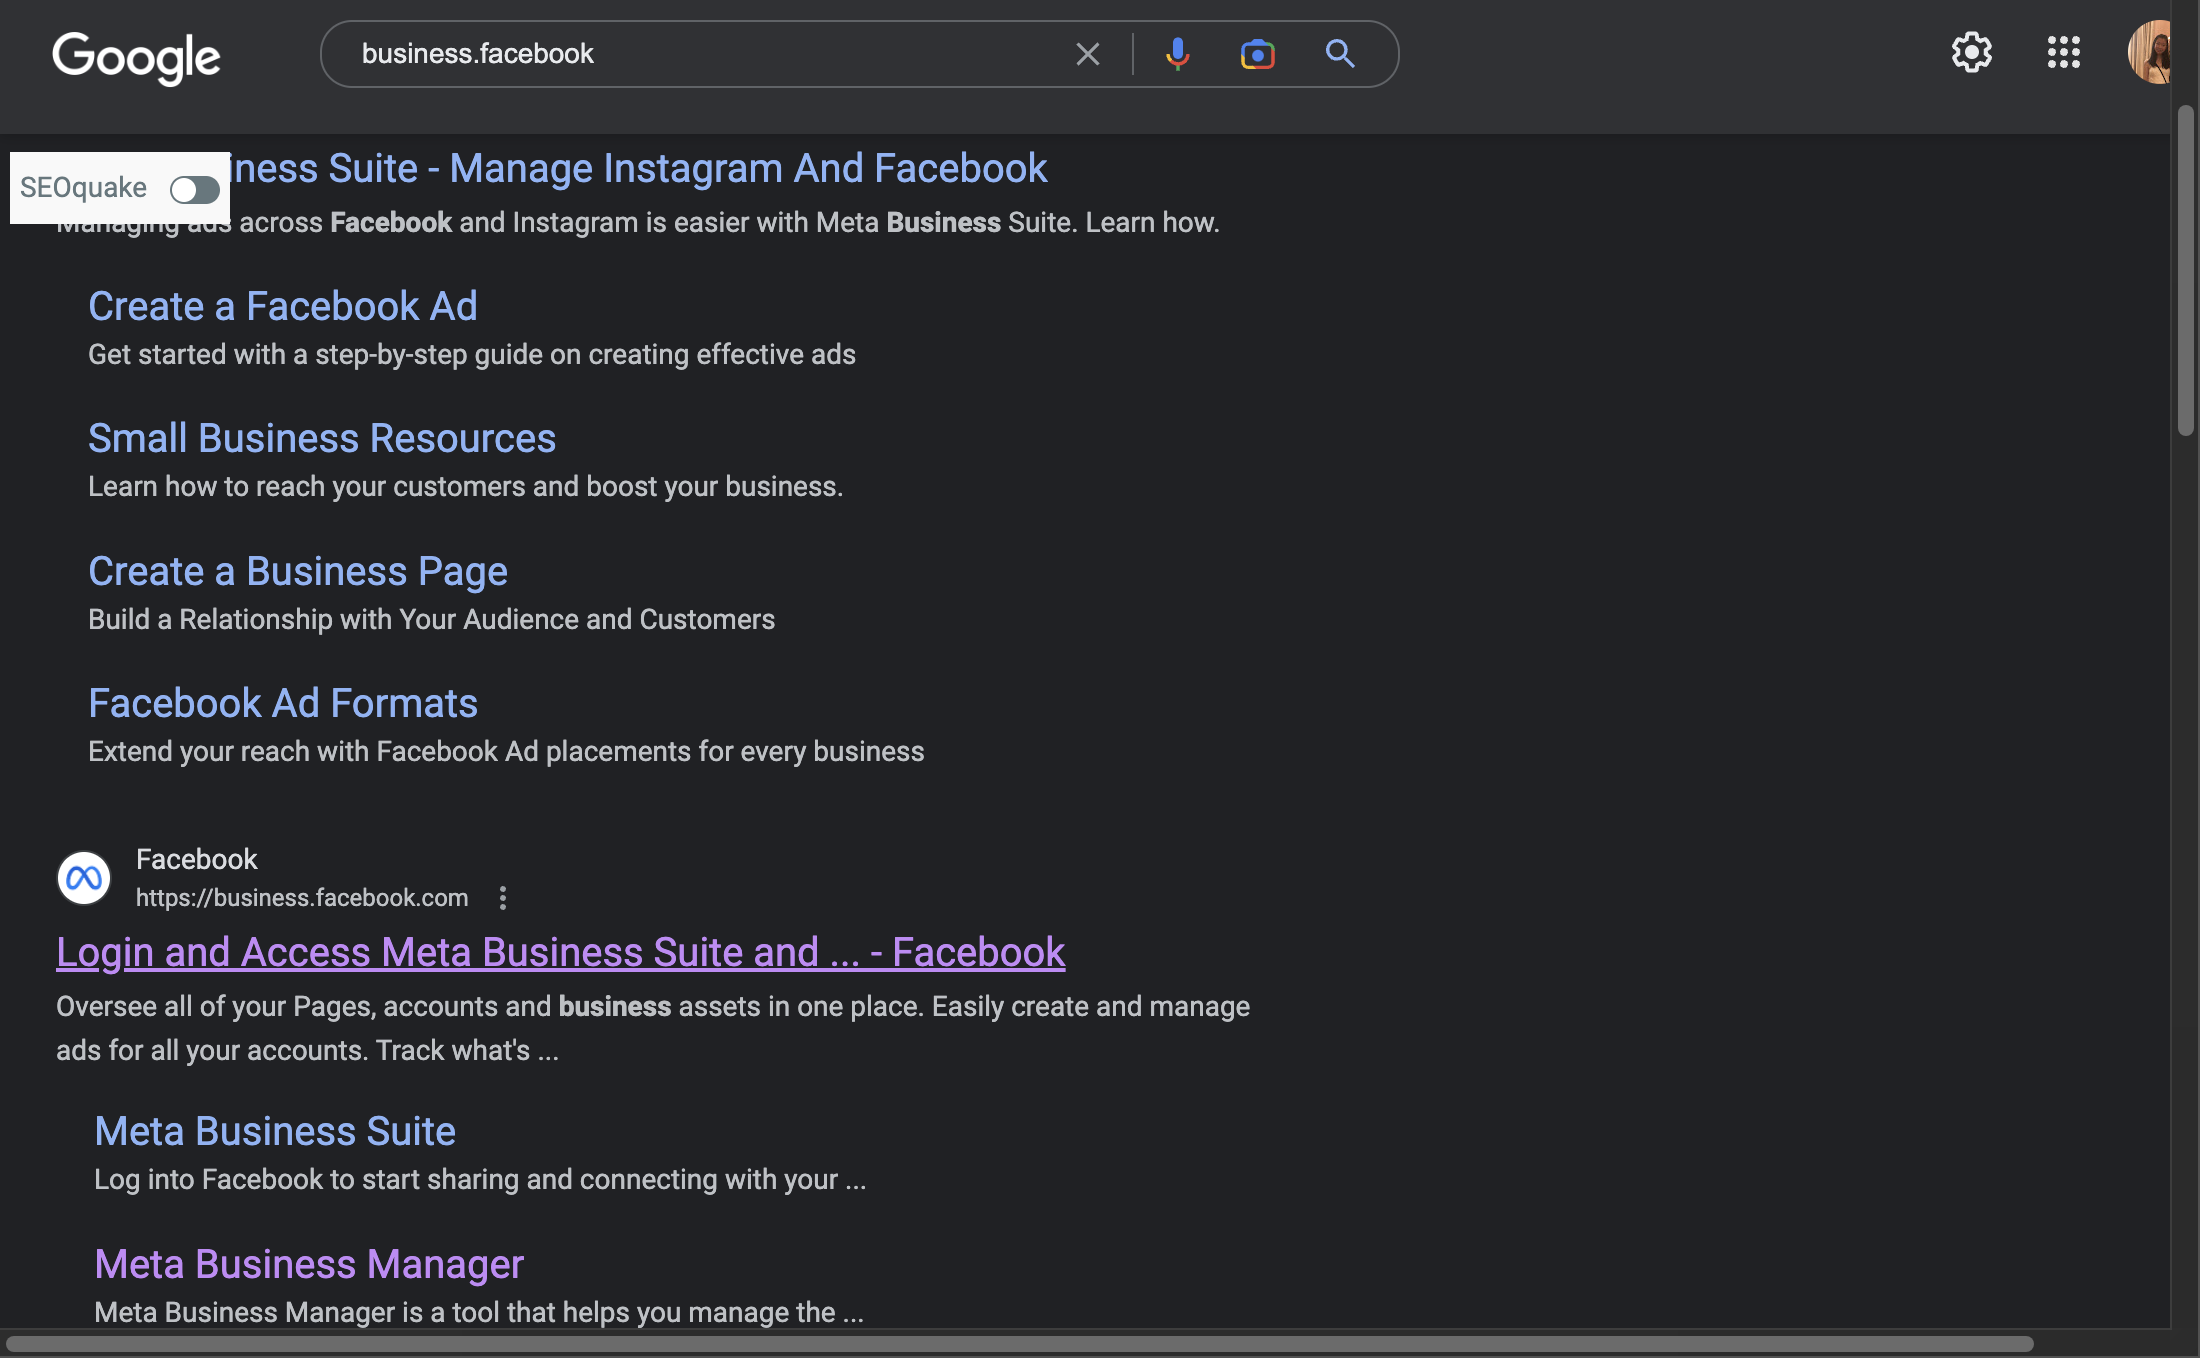Click 'Meta Business Manager is a tool' text
Screen dimensions: 2200x1358
tap(479, 1312)
